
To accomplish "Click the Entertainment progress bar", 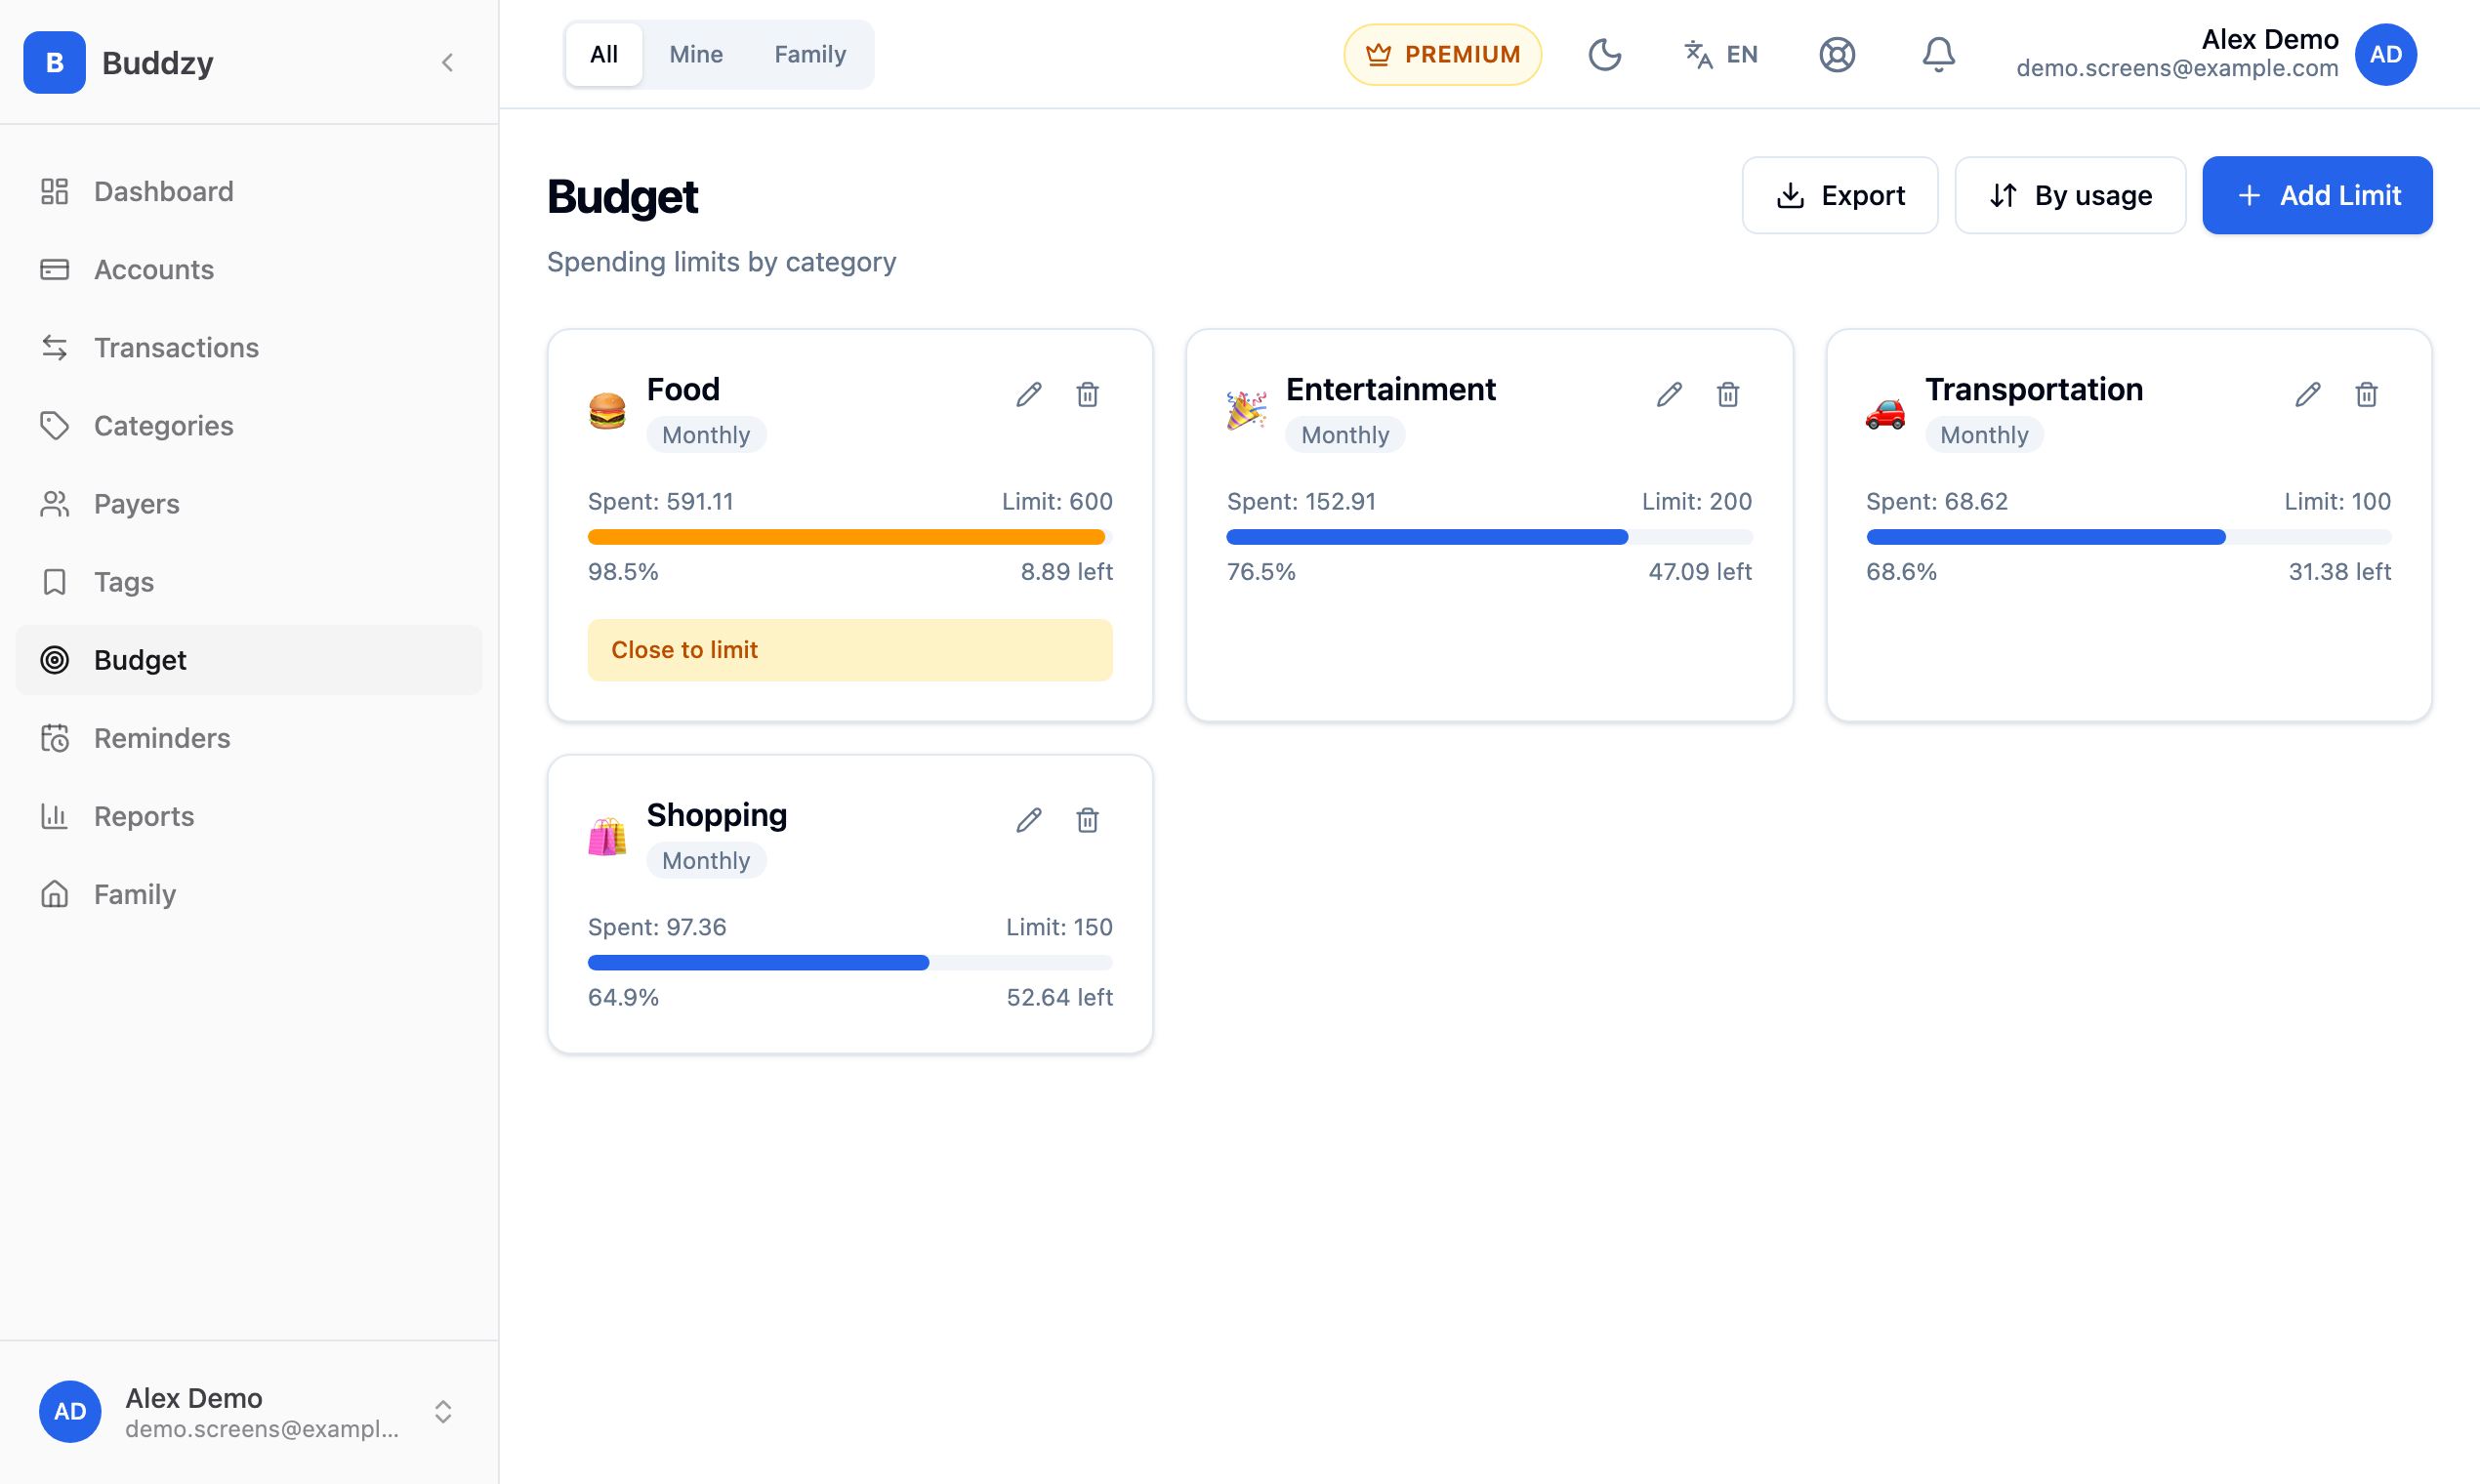I will pos(1489,537).
